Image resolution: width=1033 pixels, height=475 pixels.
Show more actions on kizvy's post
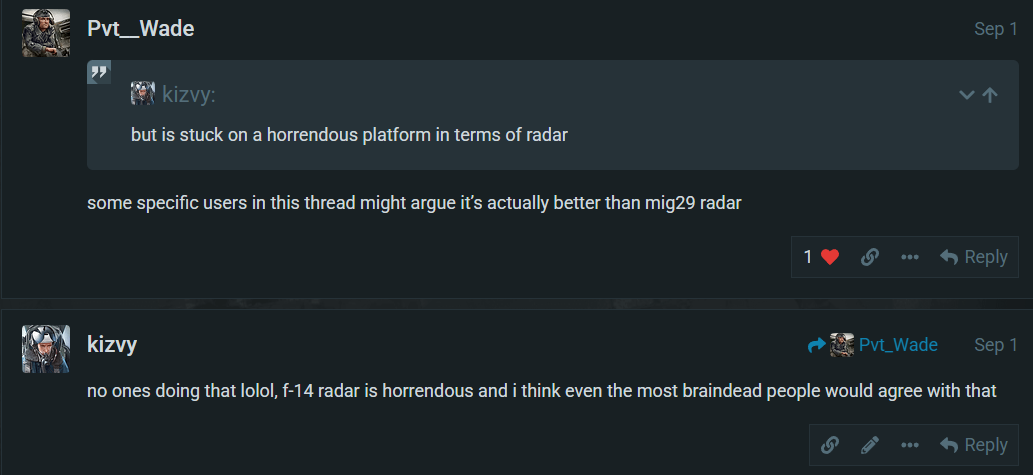coord(909,445)
